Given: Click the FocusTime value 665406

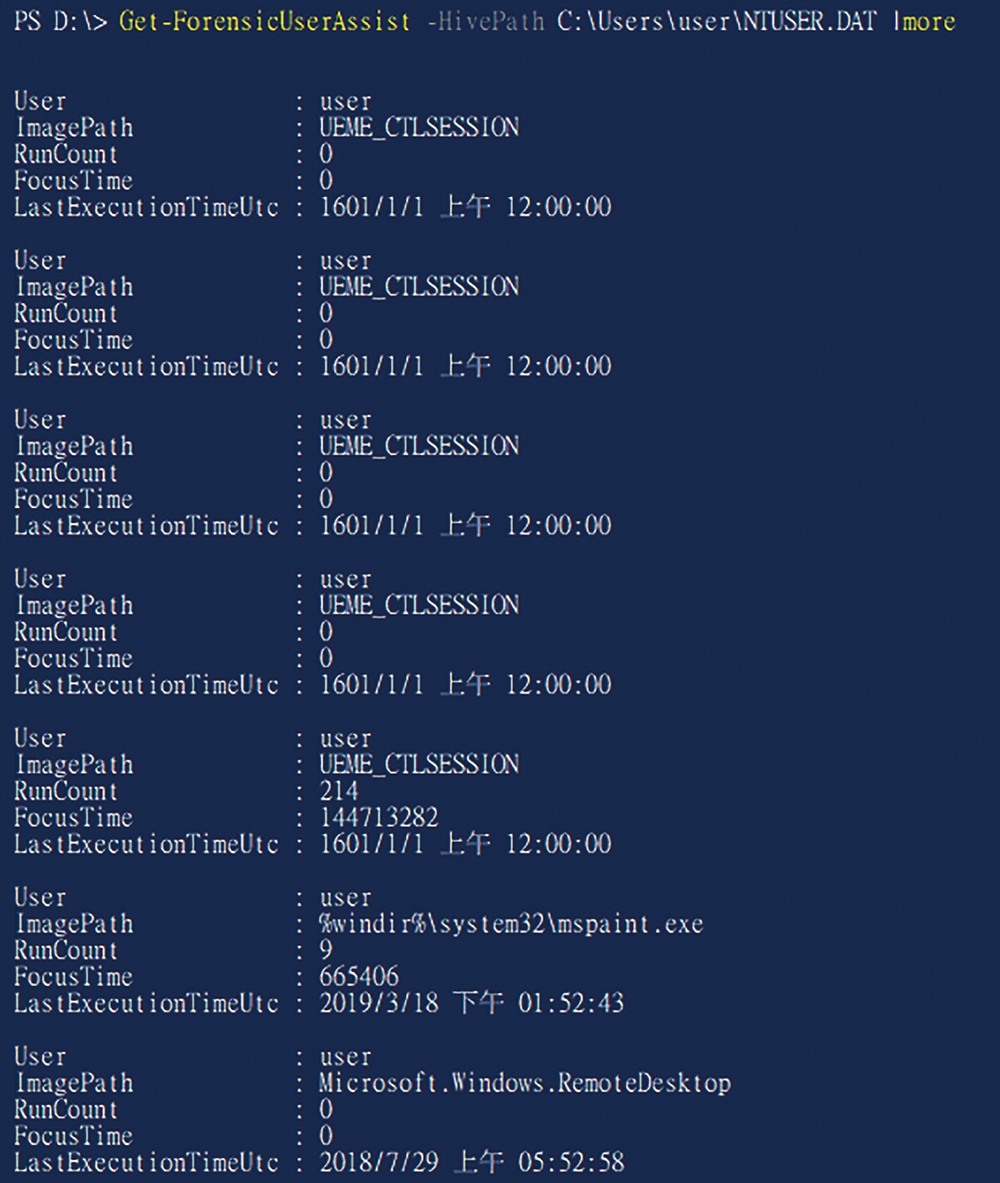Looking at the screenshot, I should [358, 976].
